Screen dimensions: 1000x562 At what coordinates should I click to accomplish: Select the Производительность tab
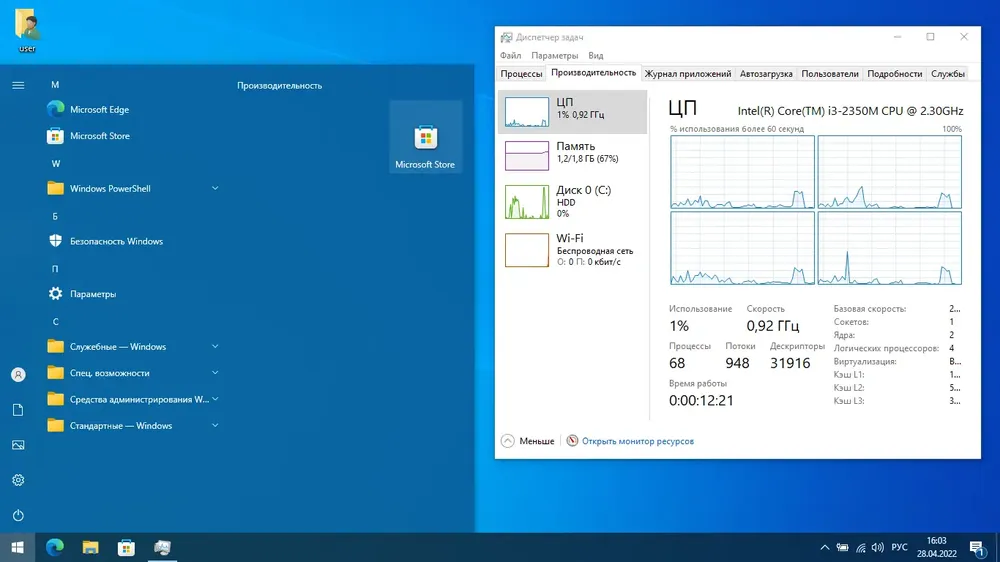click(593, 73)
